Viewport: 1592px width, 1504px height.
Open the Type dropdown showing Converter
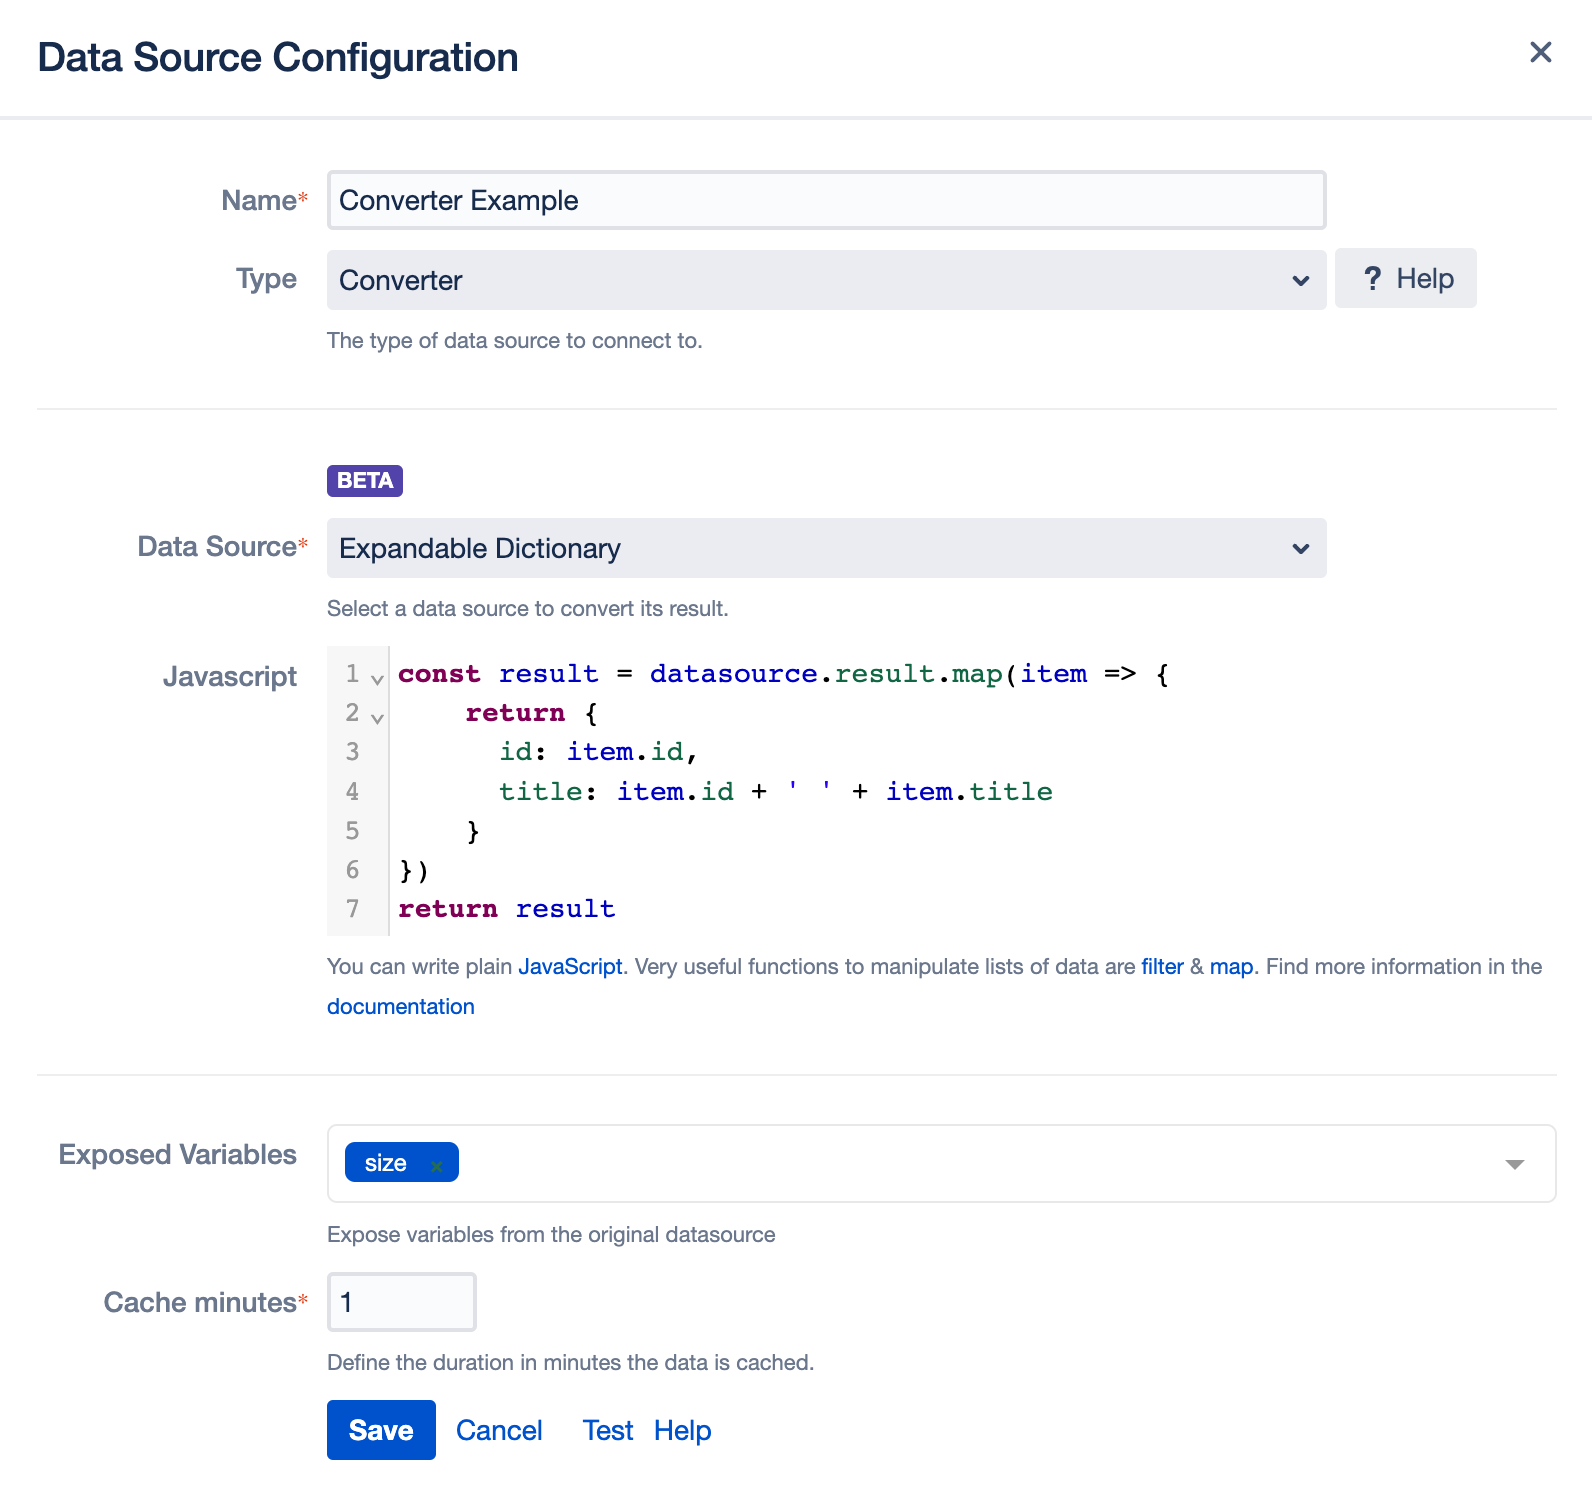point(826,280)
